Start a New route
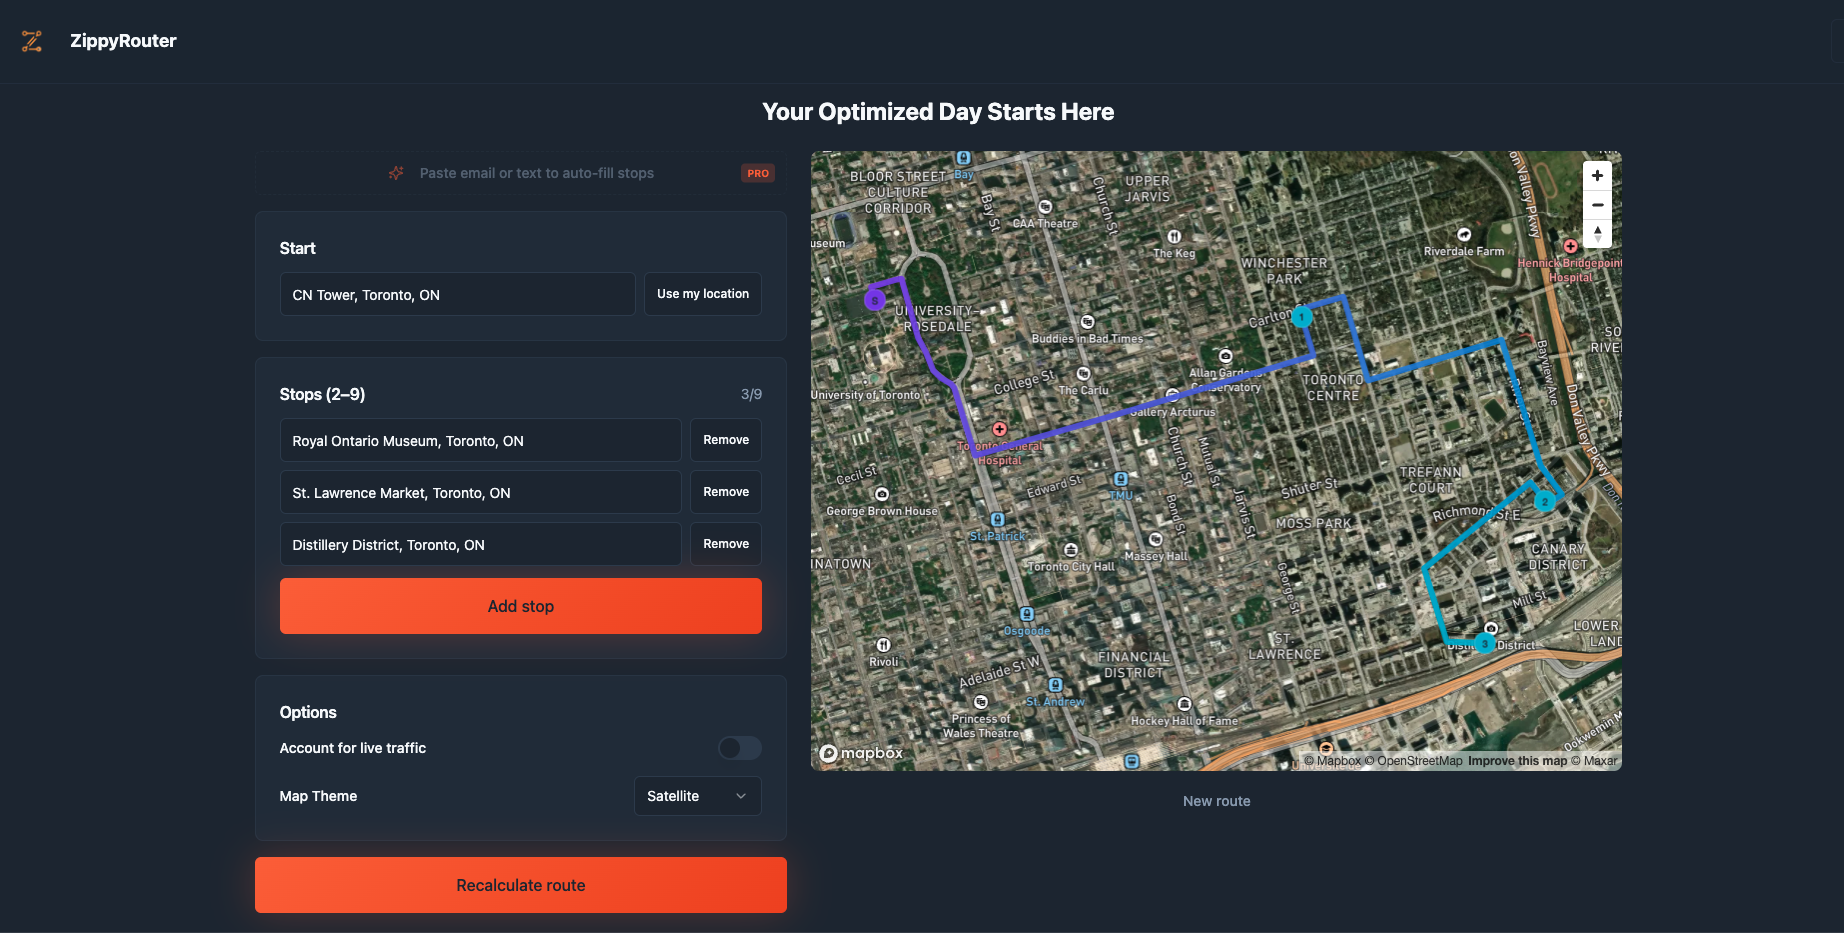 [1216, 800]
